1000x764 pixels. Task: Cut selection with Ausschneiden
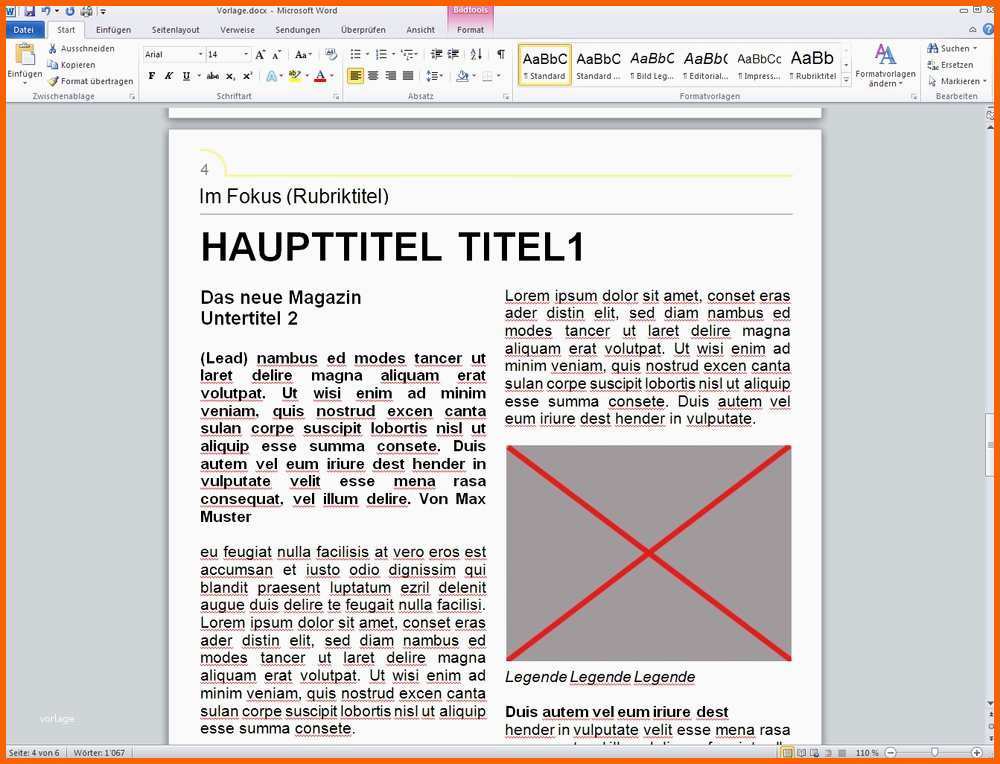coord(82,48)
